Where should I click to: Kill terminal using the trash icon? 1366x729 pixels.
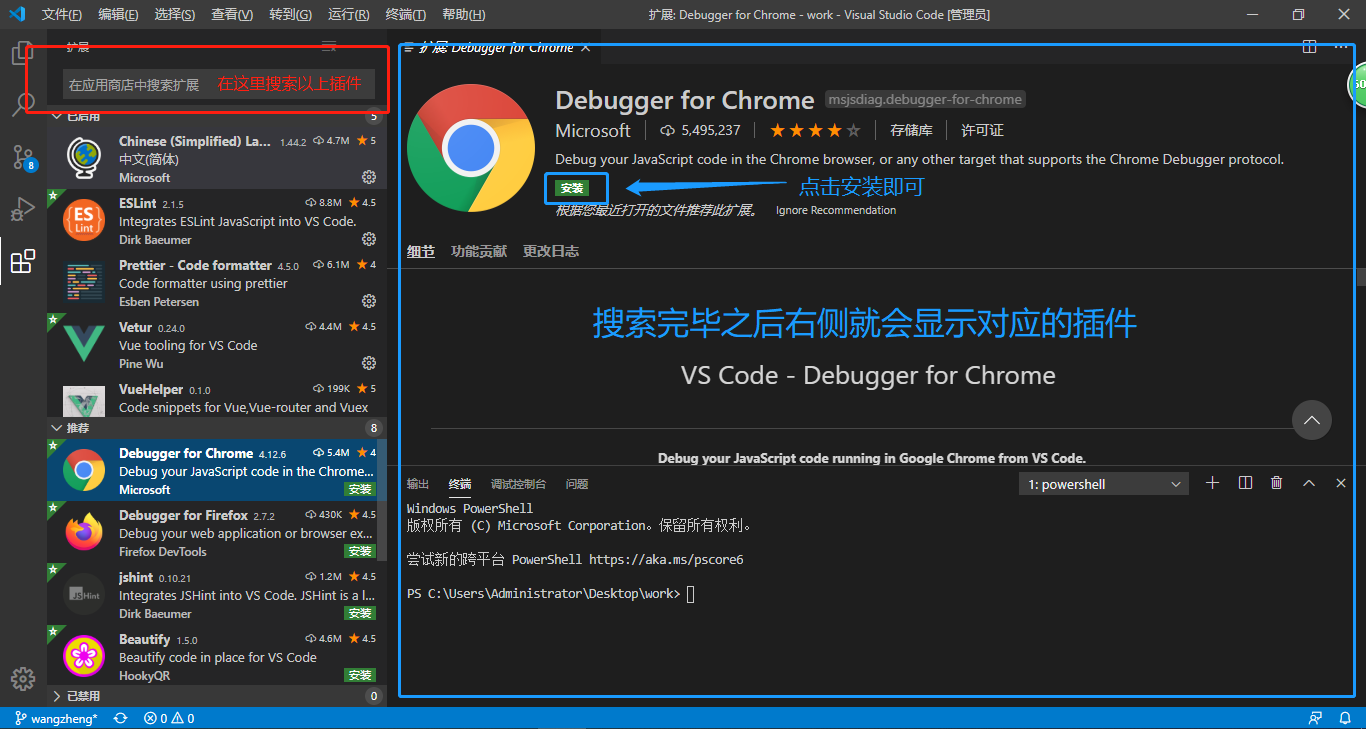[1276, 483]
